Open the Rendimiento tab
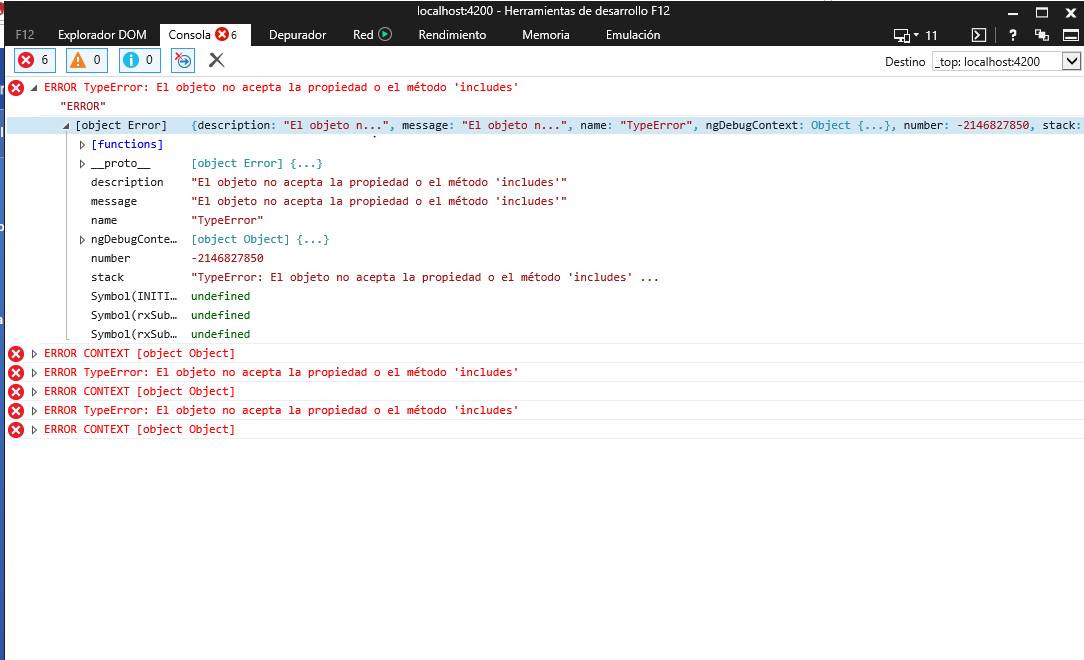The width and height of the screenshot is (1084, 660). (x=452, y=35)
